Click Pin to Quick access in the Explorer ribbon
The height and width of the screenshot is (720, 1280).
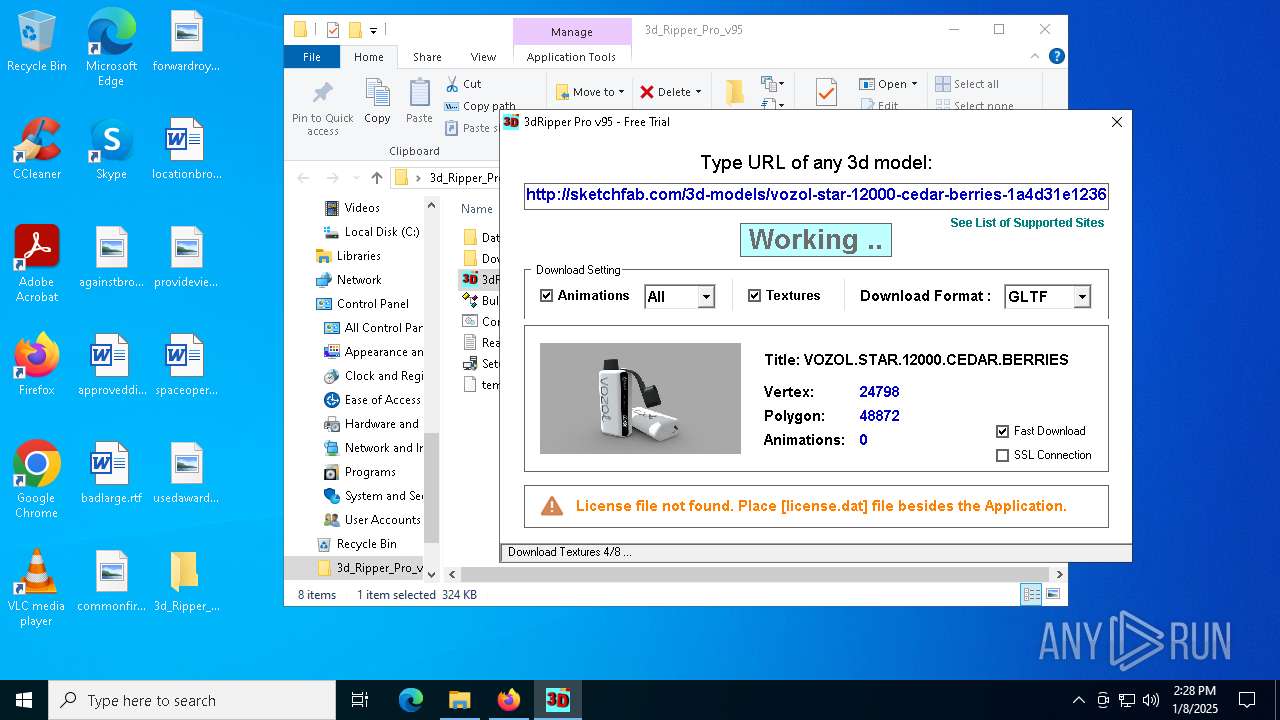point(323,108)
